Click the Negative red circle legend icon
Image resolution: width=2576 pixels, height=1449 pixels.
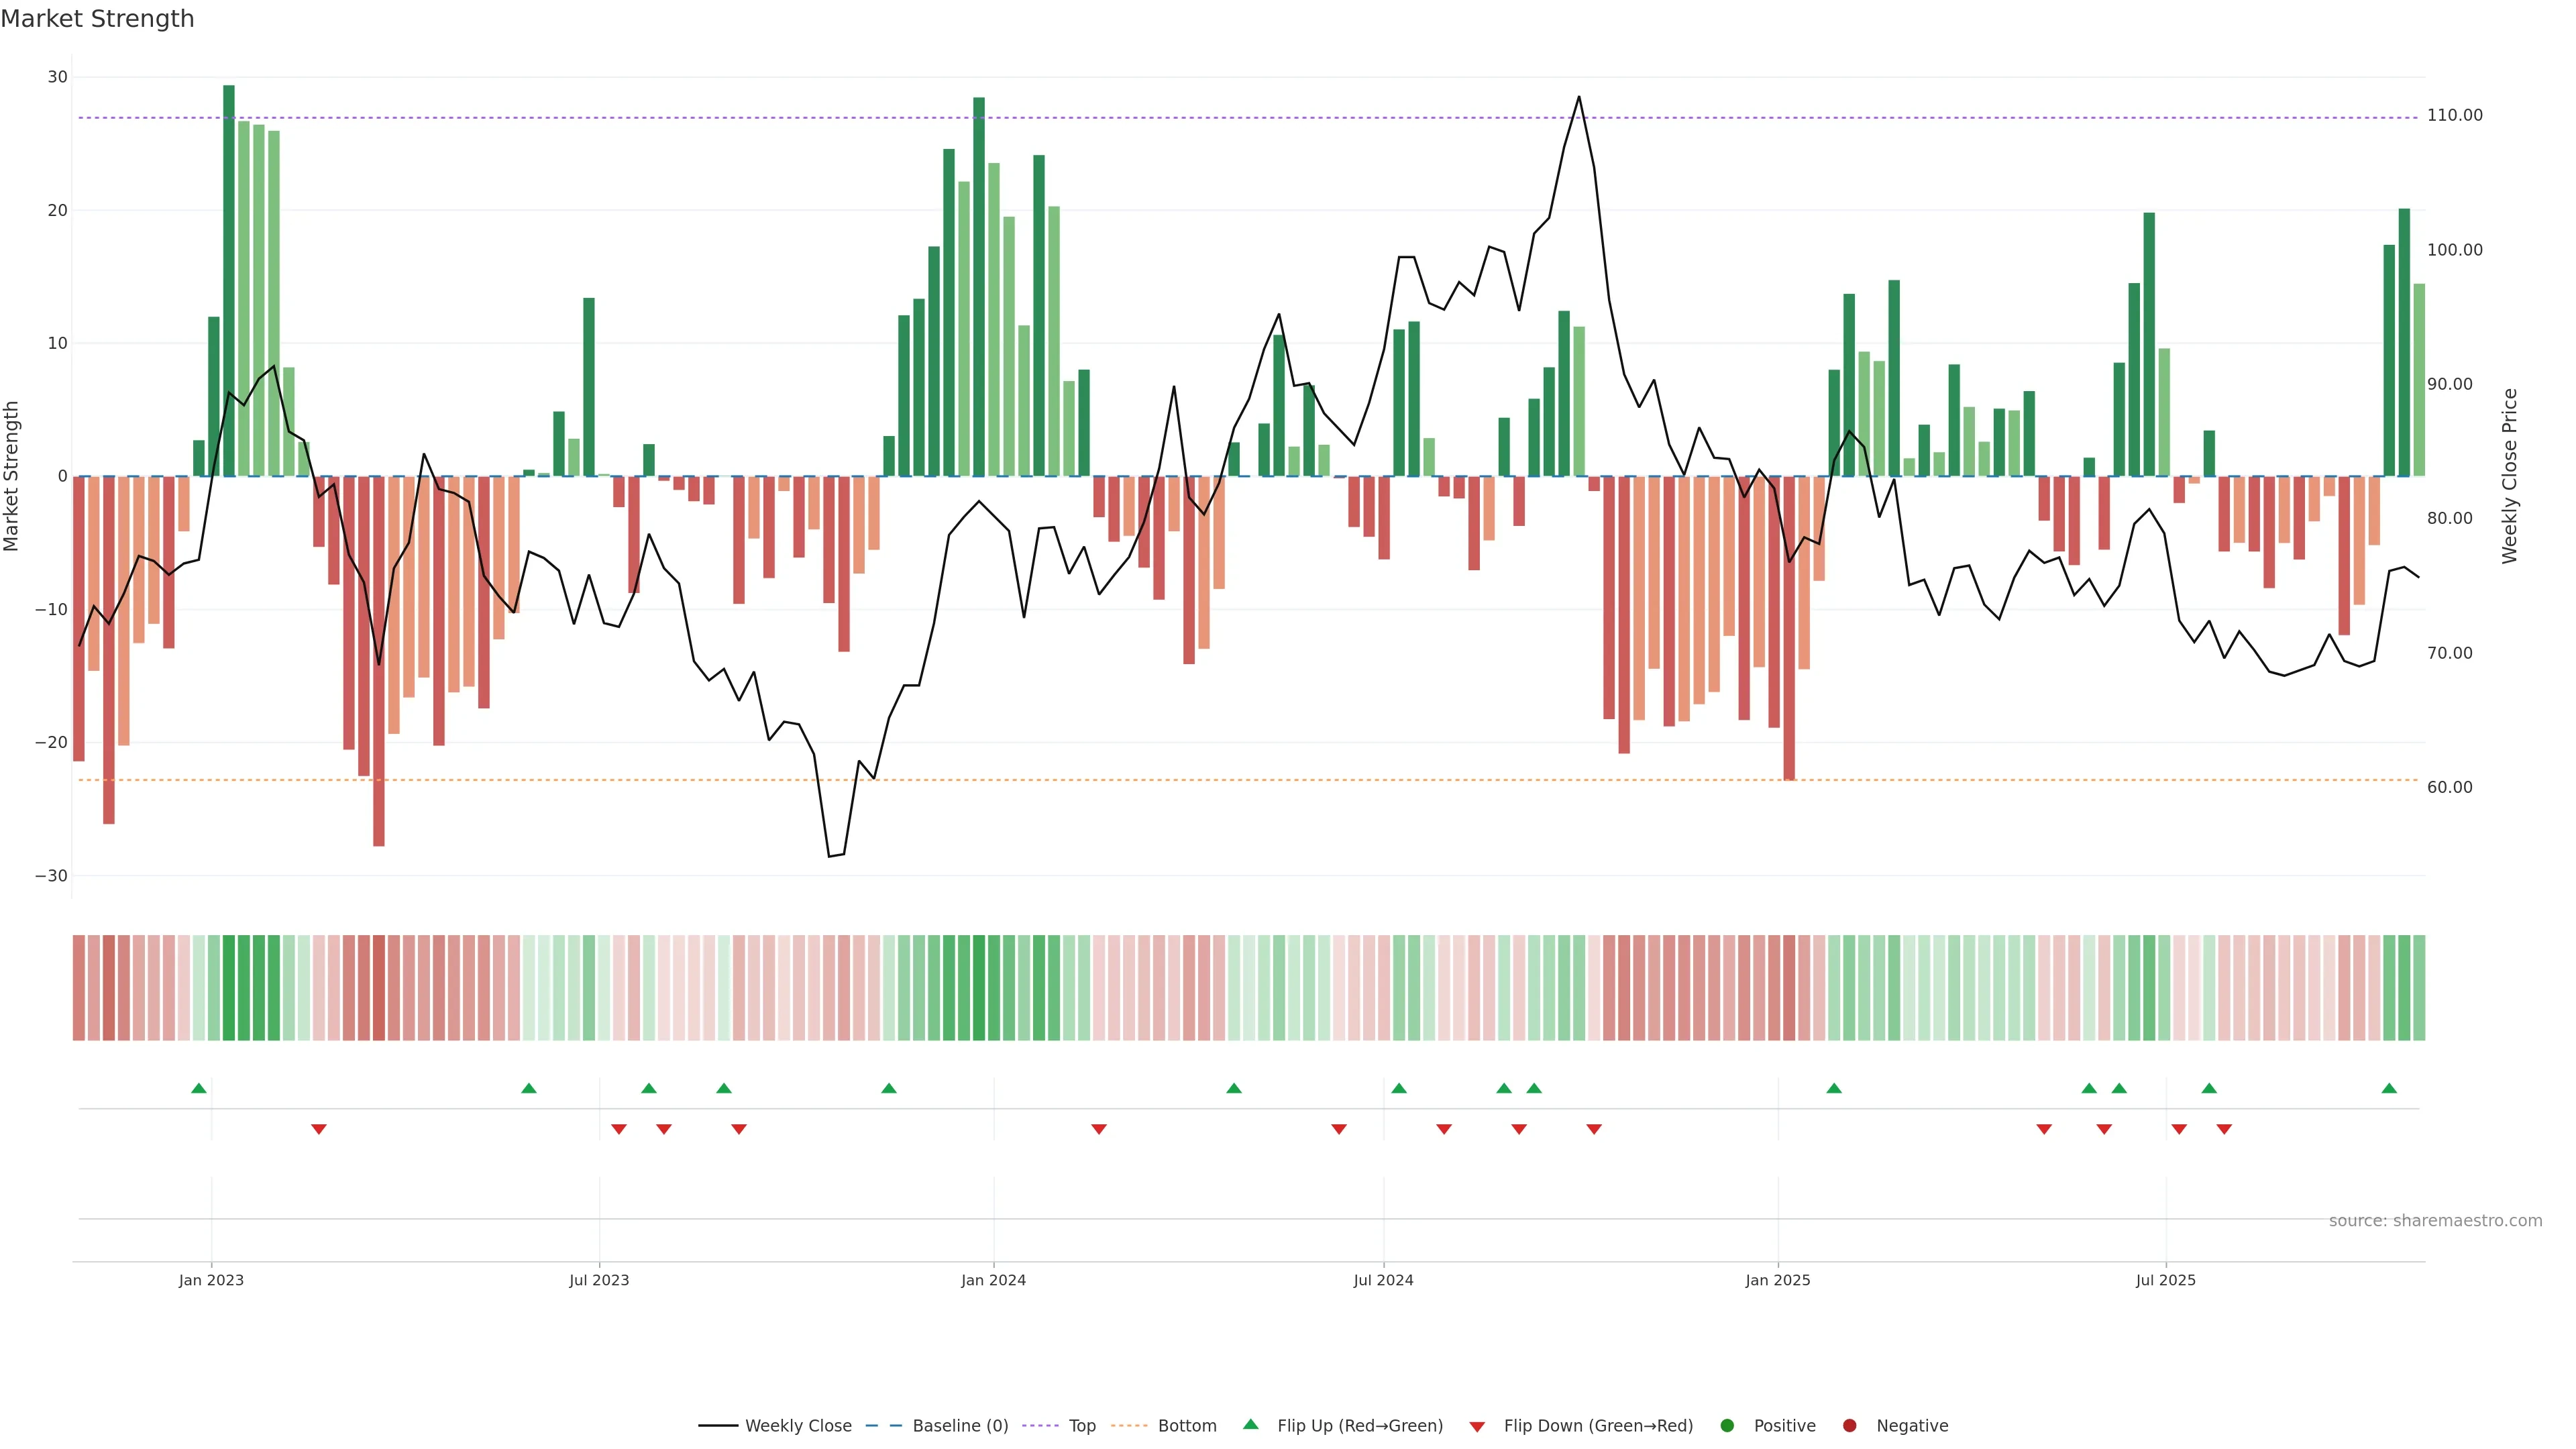click(1849, 1425)
